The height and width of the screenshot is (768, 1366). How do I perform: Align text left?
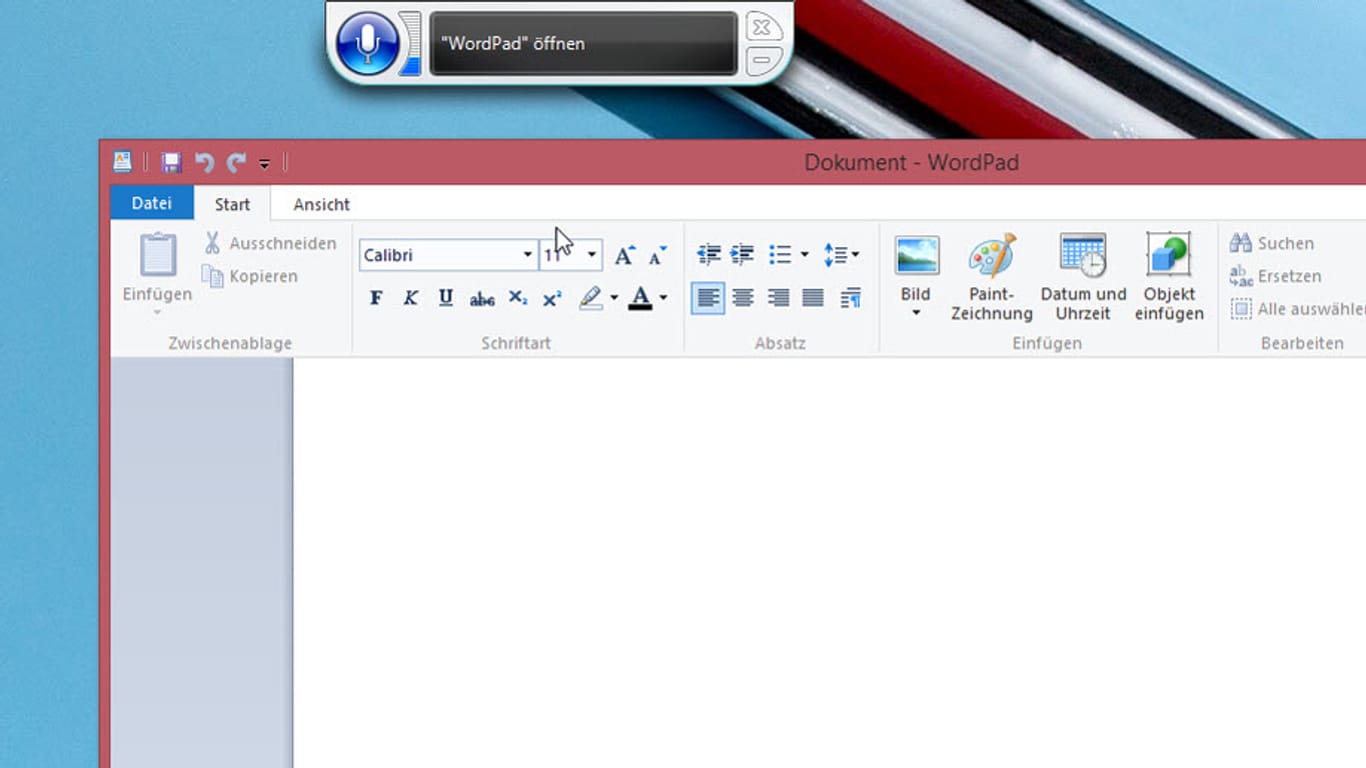708,298
